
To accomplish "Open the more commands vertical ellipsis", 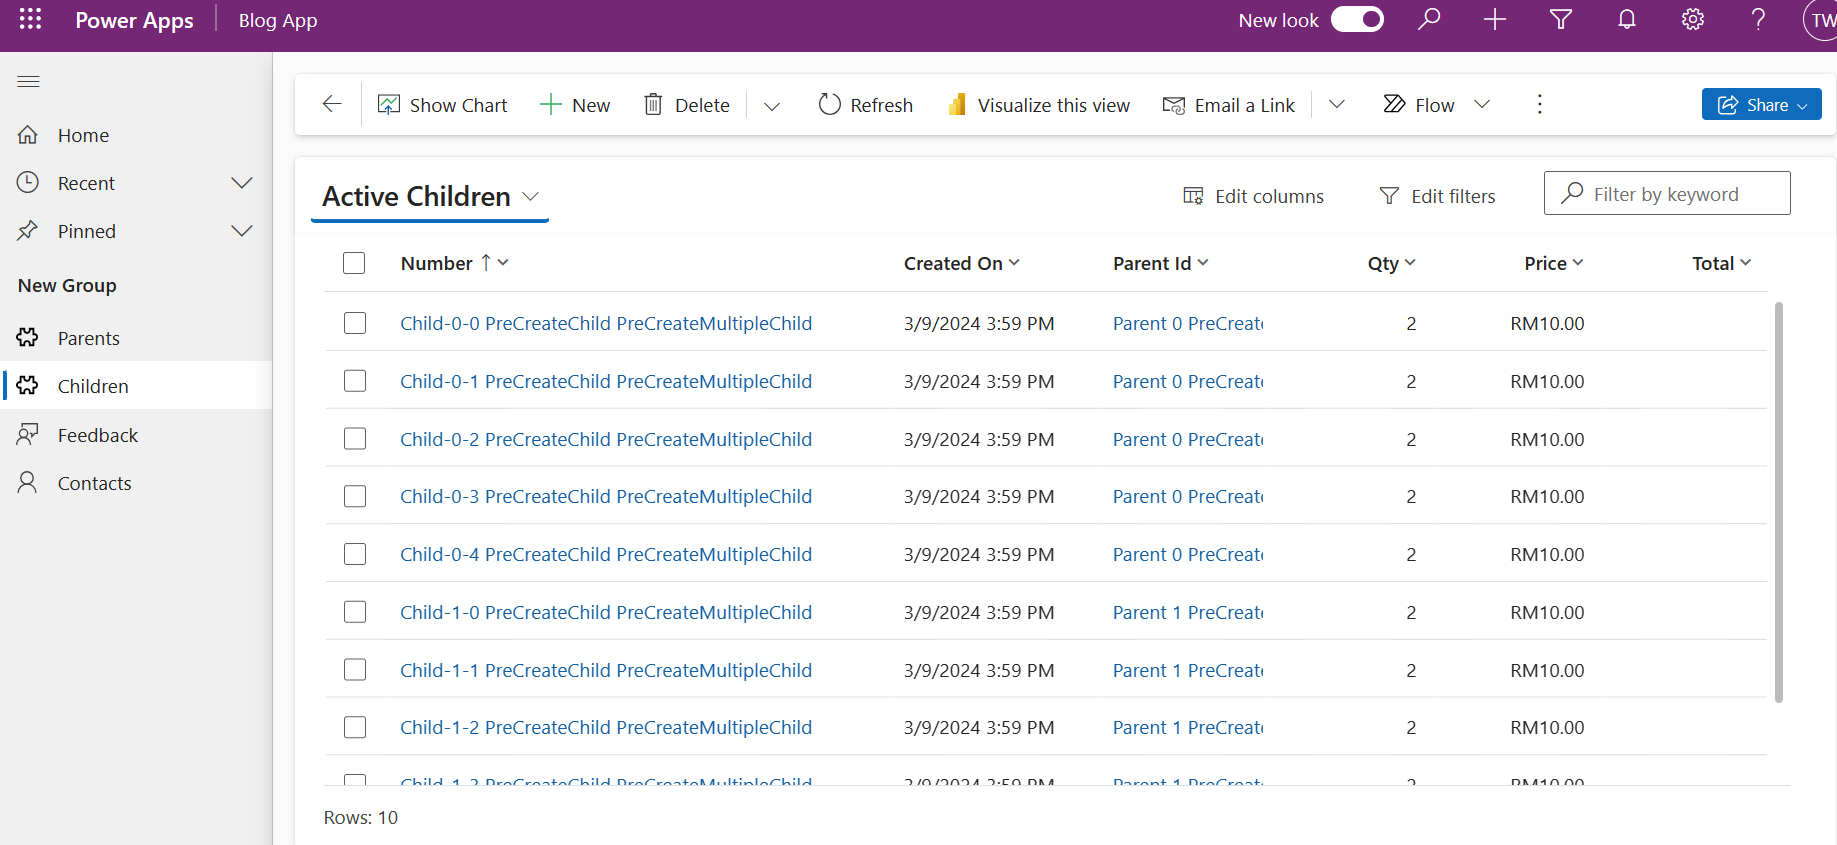I will pyautogui.click(x=1540, y=104).
